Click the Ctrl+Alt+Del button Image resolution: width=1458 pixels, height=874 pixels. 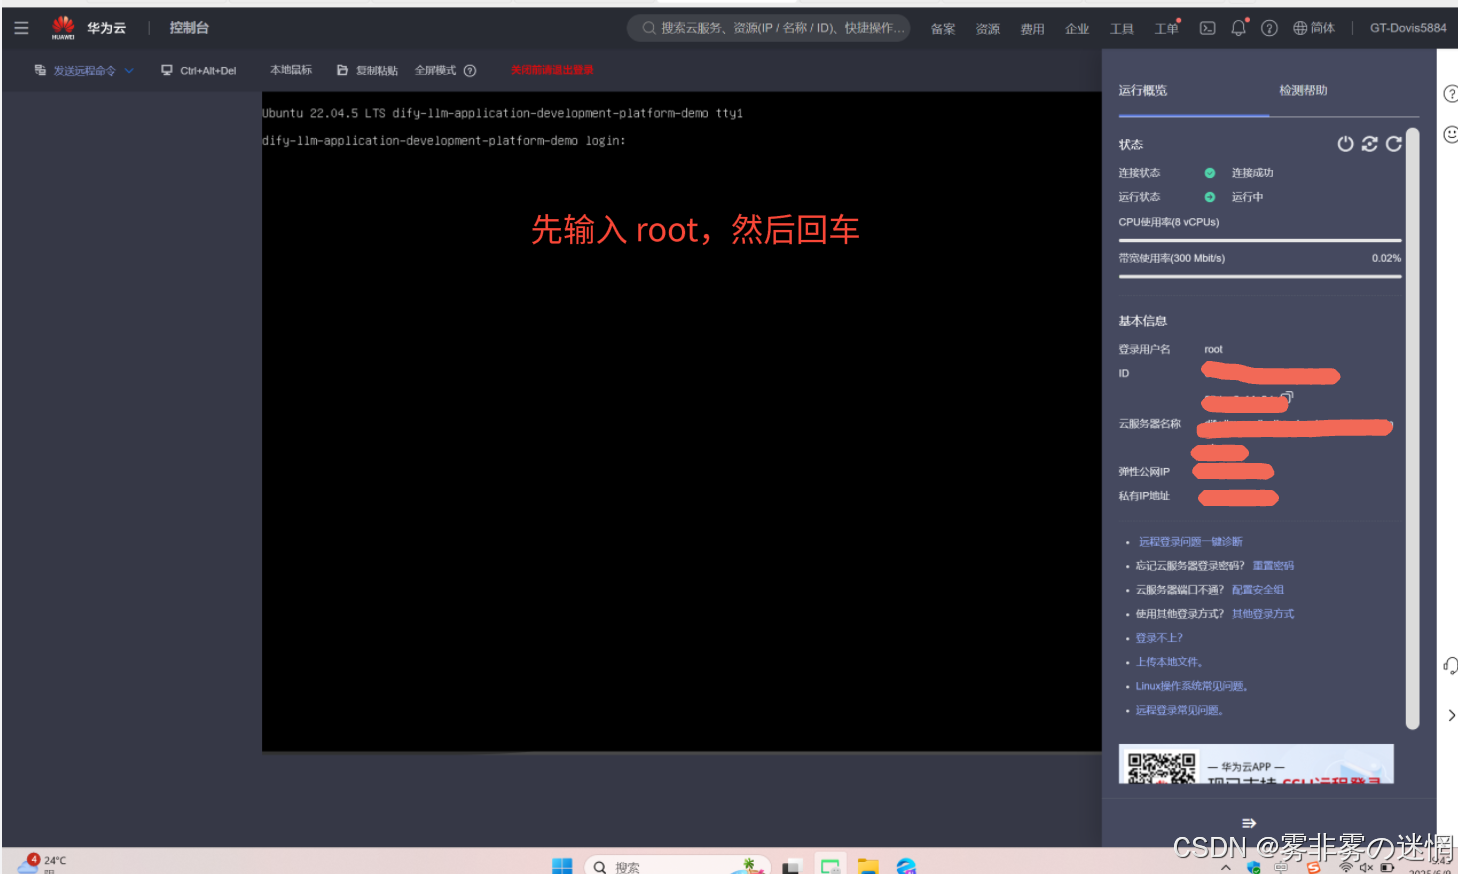click(x=199, y=71)
